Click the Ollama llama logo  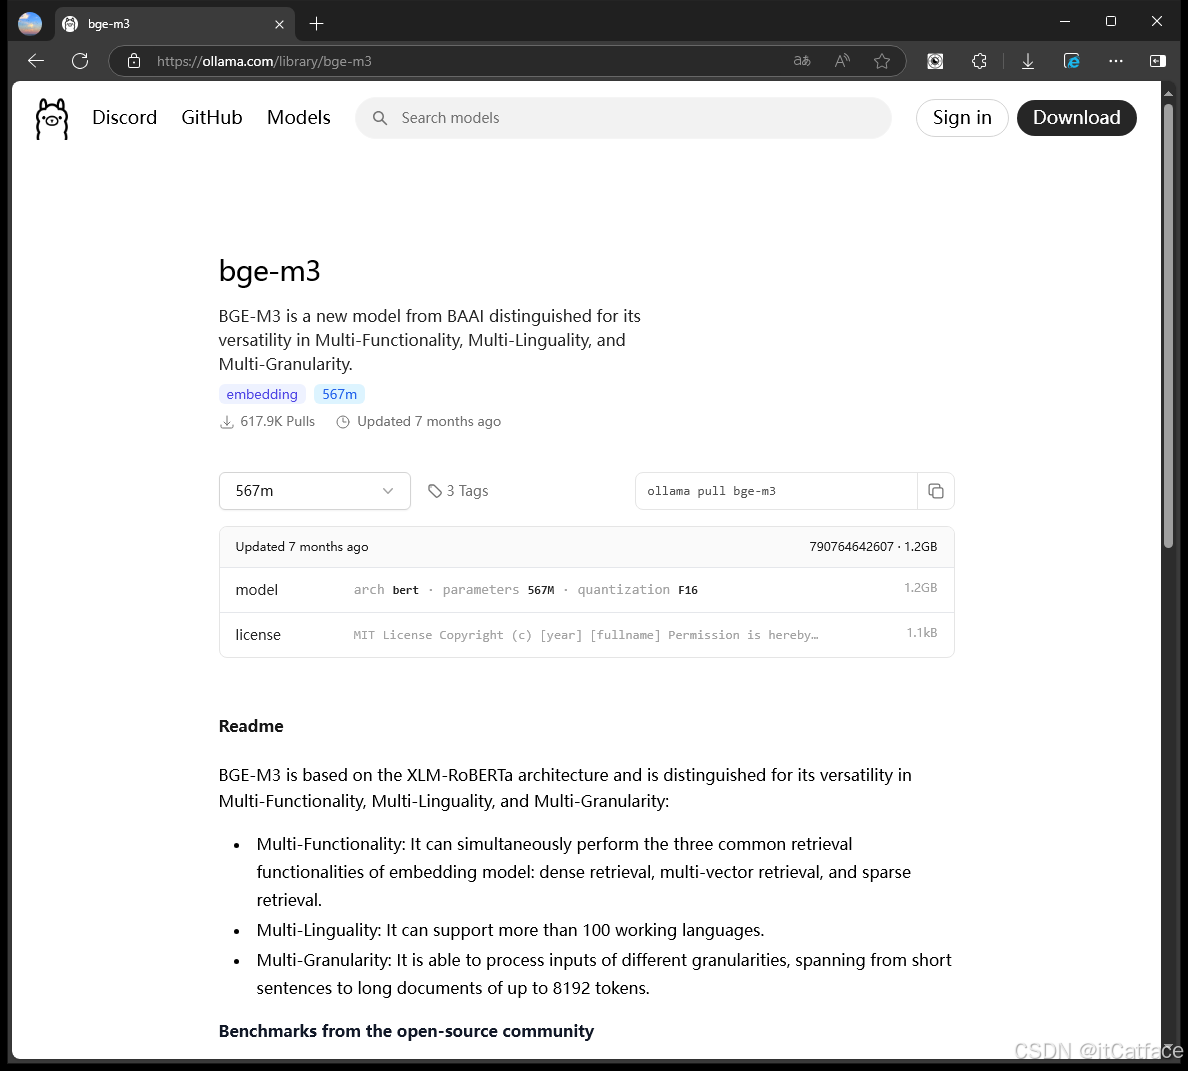coord(52,118)
